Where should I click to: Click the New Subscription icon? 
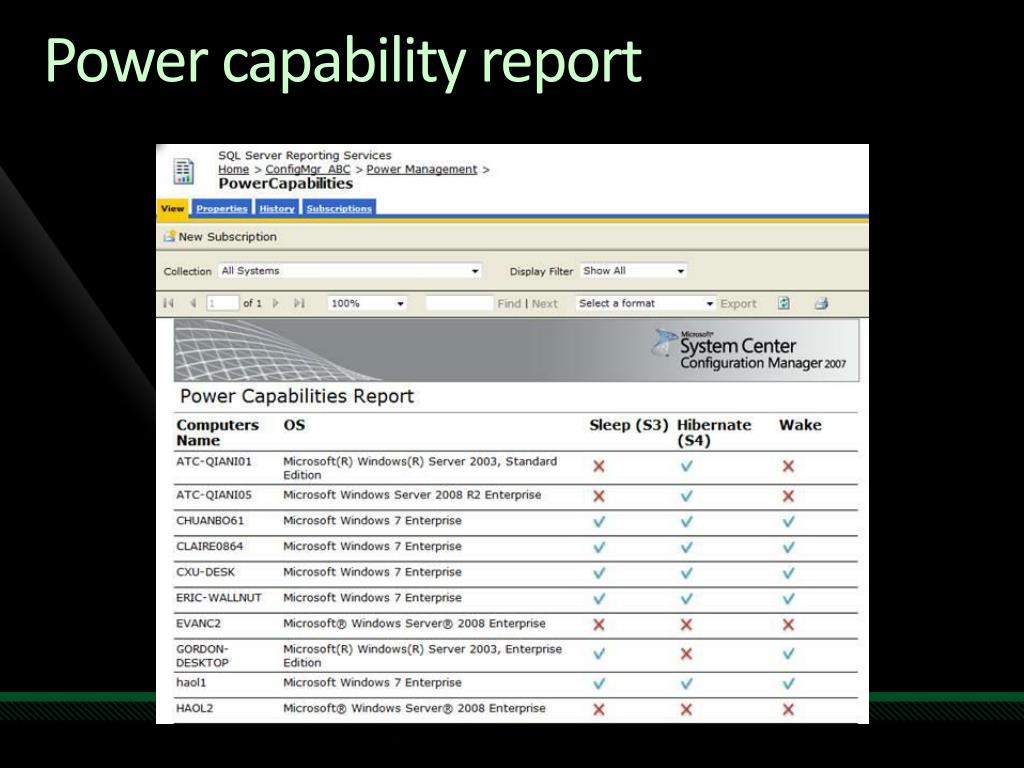[x=170, y=236]
